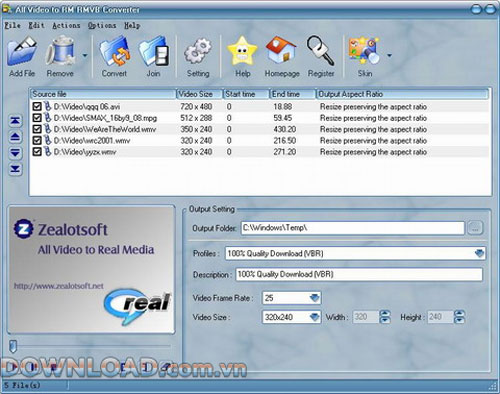Uncheck the qqq 06.avi checkbox

pyautogui.click(x=37, y=107)
